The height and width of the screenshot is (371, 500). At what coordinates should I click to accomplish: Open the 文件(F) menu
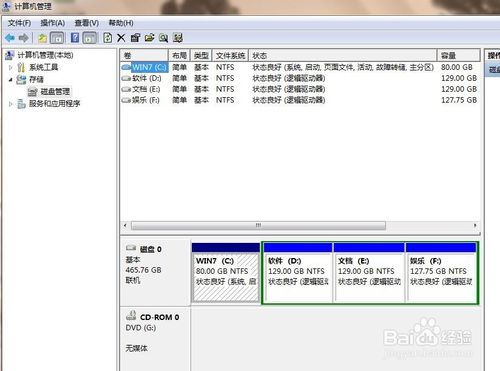click(x=19, y=23)
